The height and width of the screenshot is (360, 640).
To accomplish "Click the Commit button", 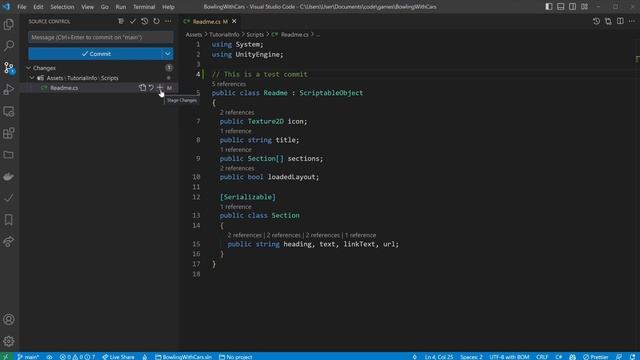I will tap(96, 54).
